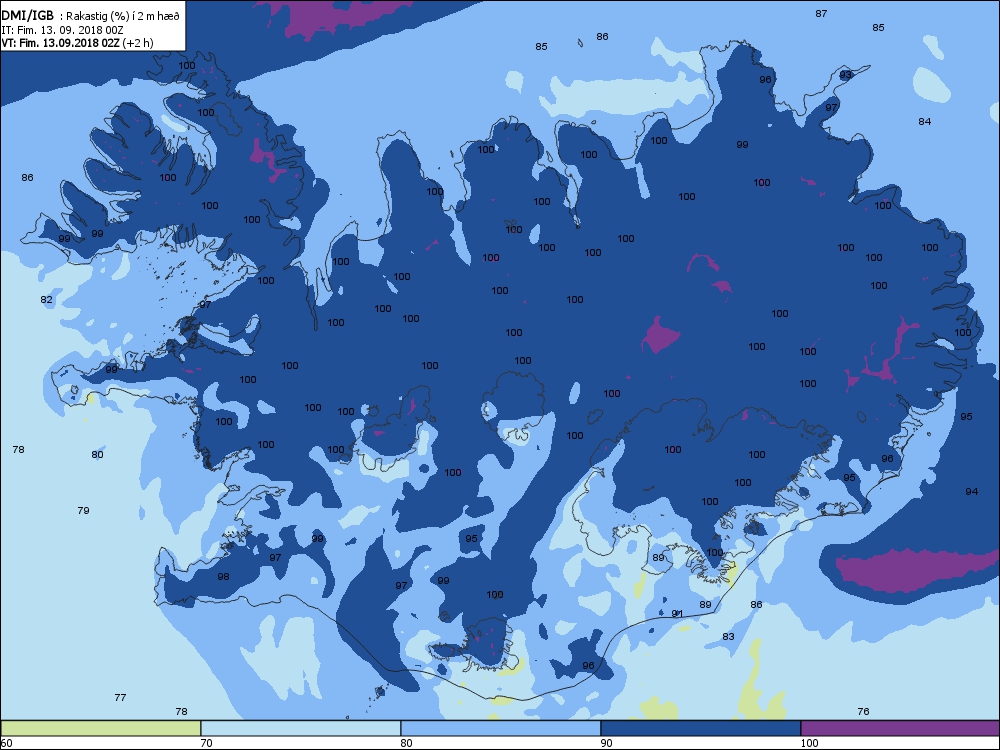
Task: Click the dark blue 90–100 legend swatch
Action: pos(700,728)
